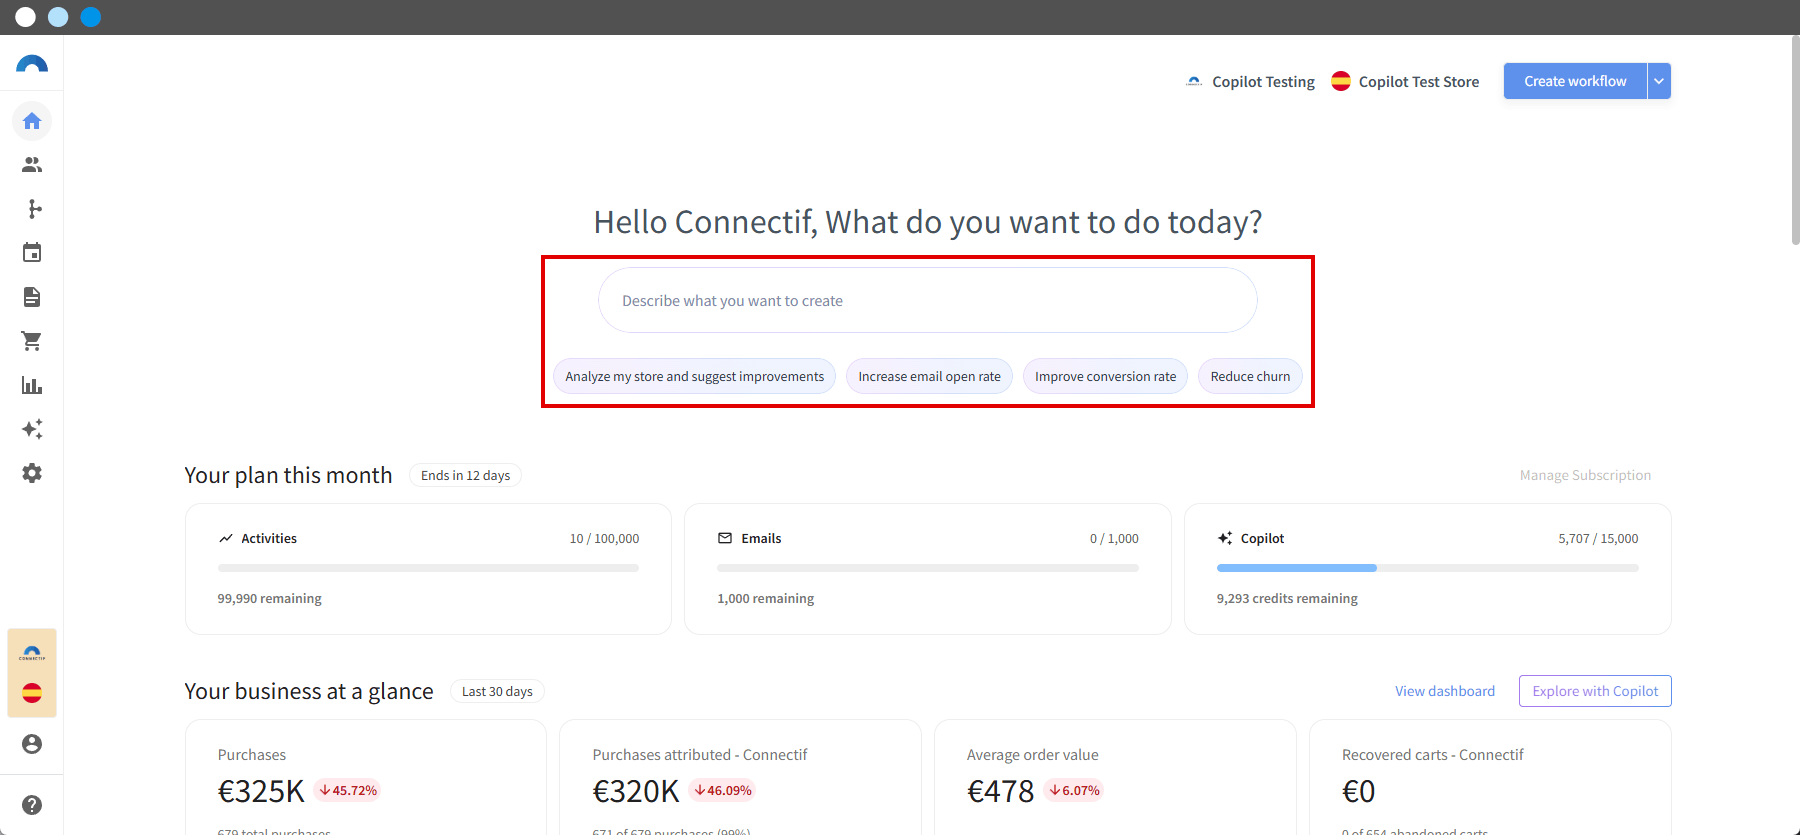
Task: Open the Copilot Test Store selector
Action: point(1405,82)
